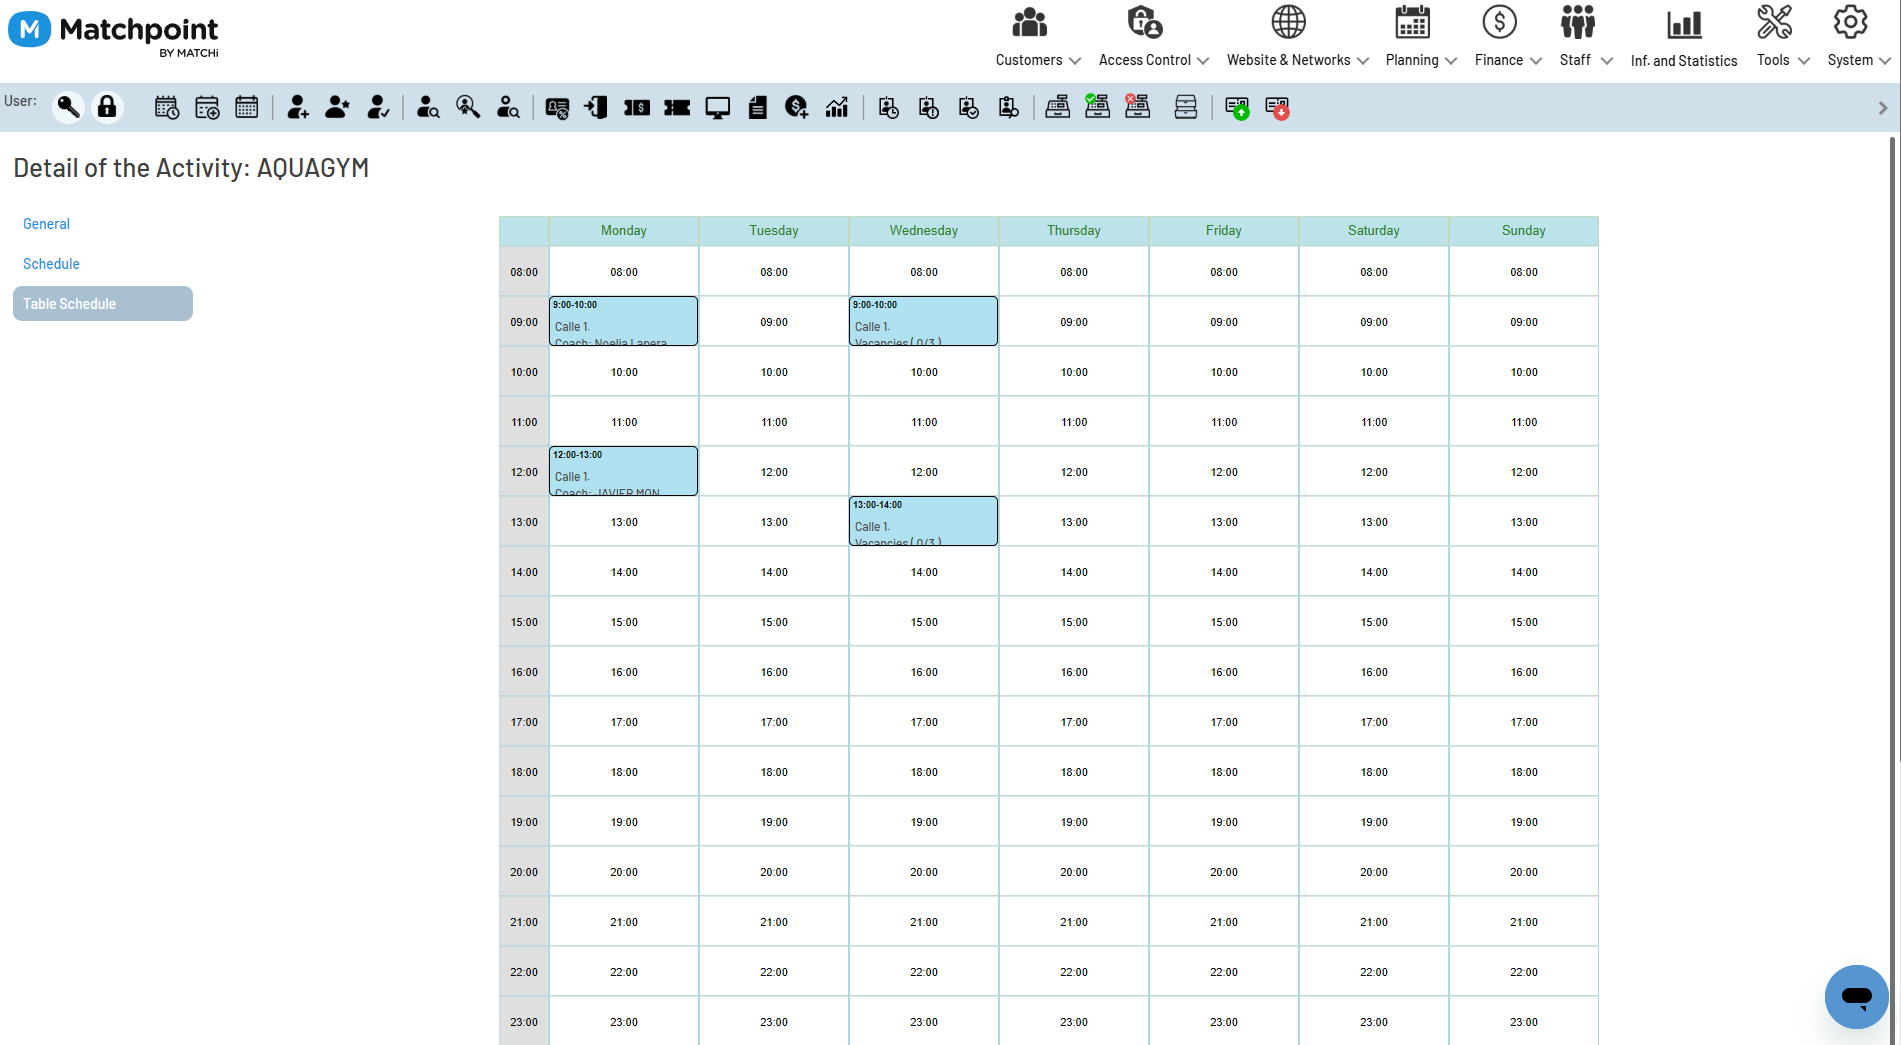Go to the General section
Image resolution: width=1901 pixels, height=1045 pixels.
click(46, 224)
